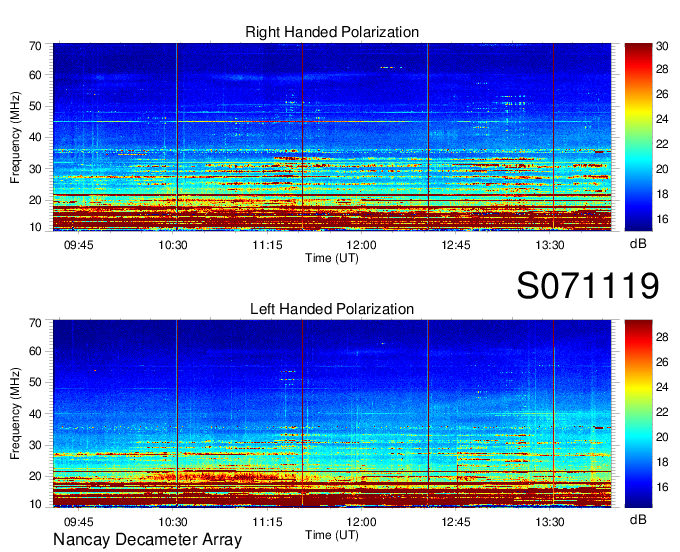Click the horizontal 45 MHz line in Right Handed spectrogram
The height and width of the screenshot is (552, 680).
click(332, 121)
